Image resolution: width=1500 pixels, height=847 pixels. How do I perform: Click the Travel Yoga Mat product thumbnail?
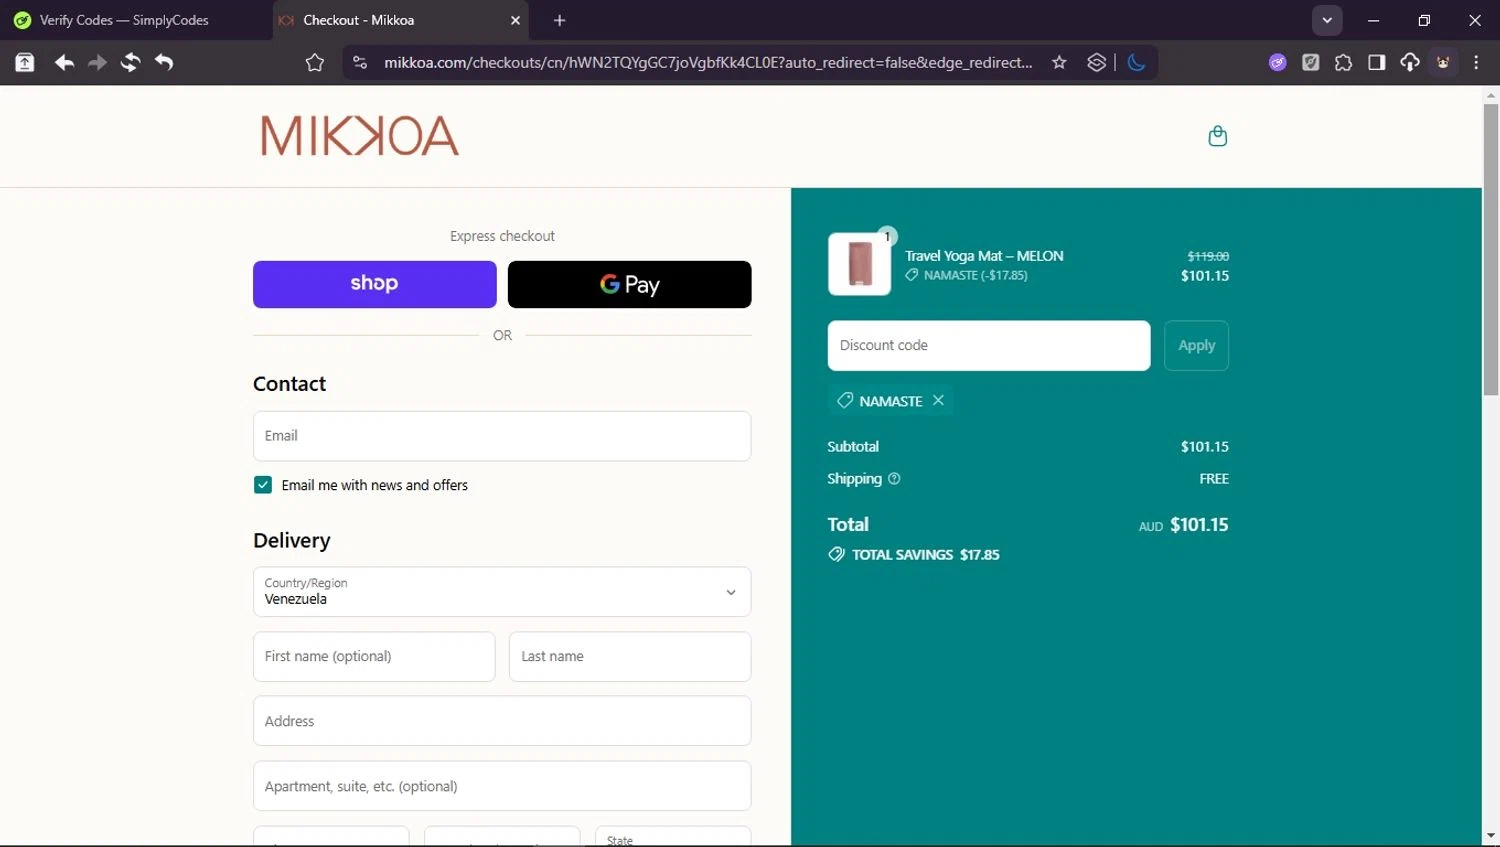tap(859, 264)
